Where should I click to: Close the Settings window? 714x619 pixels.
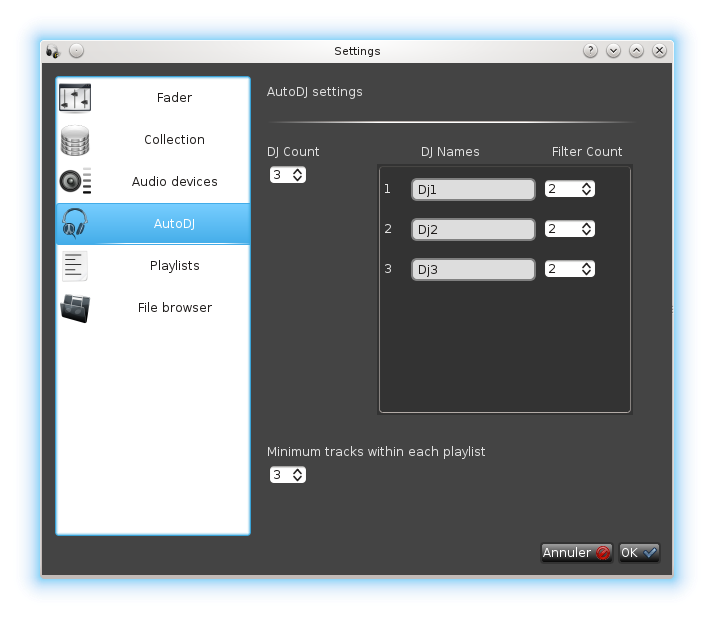[659, 51]
